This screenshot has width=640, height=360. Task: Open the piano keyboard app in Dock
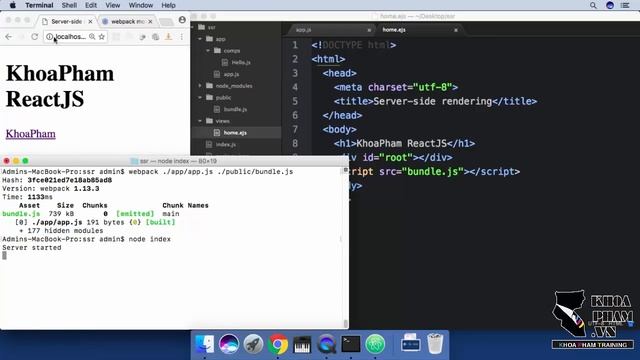(x=302, y=344)
